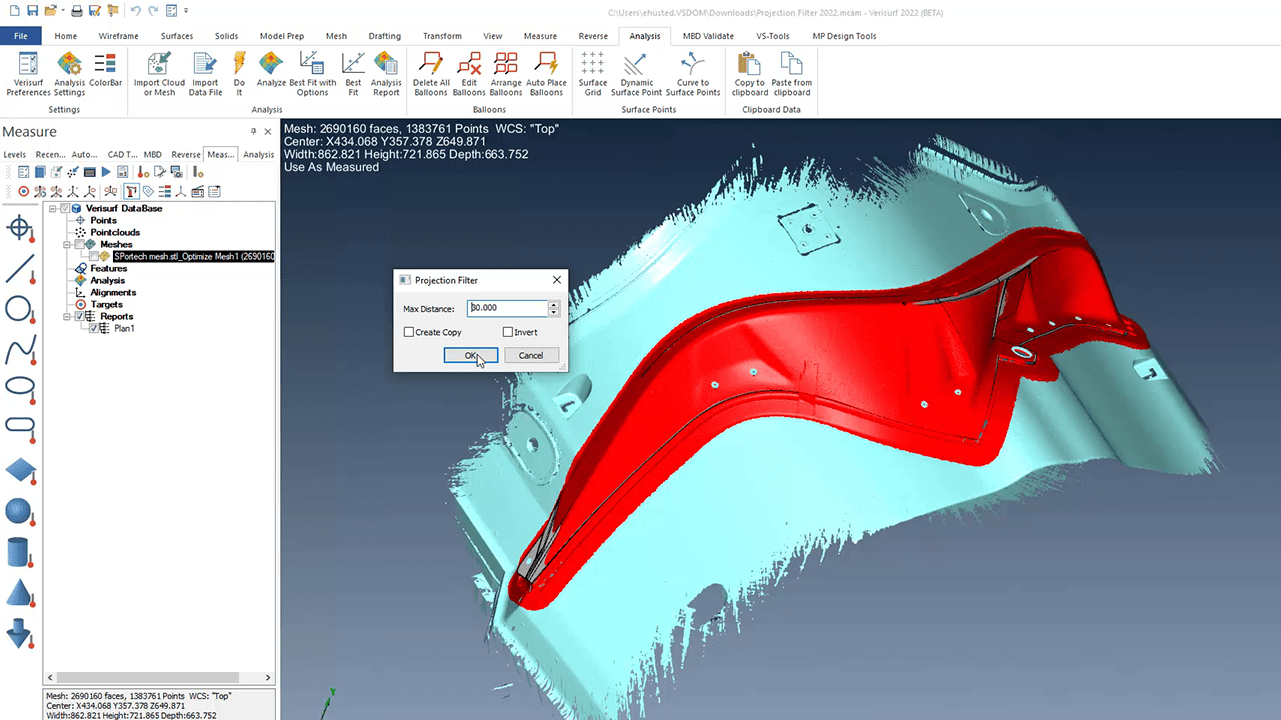Screen dimensions: 1281x720
Task: Toggle the Meshes checkbox in the tree
Action: point(79,244)
